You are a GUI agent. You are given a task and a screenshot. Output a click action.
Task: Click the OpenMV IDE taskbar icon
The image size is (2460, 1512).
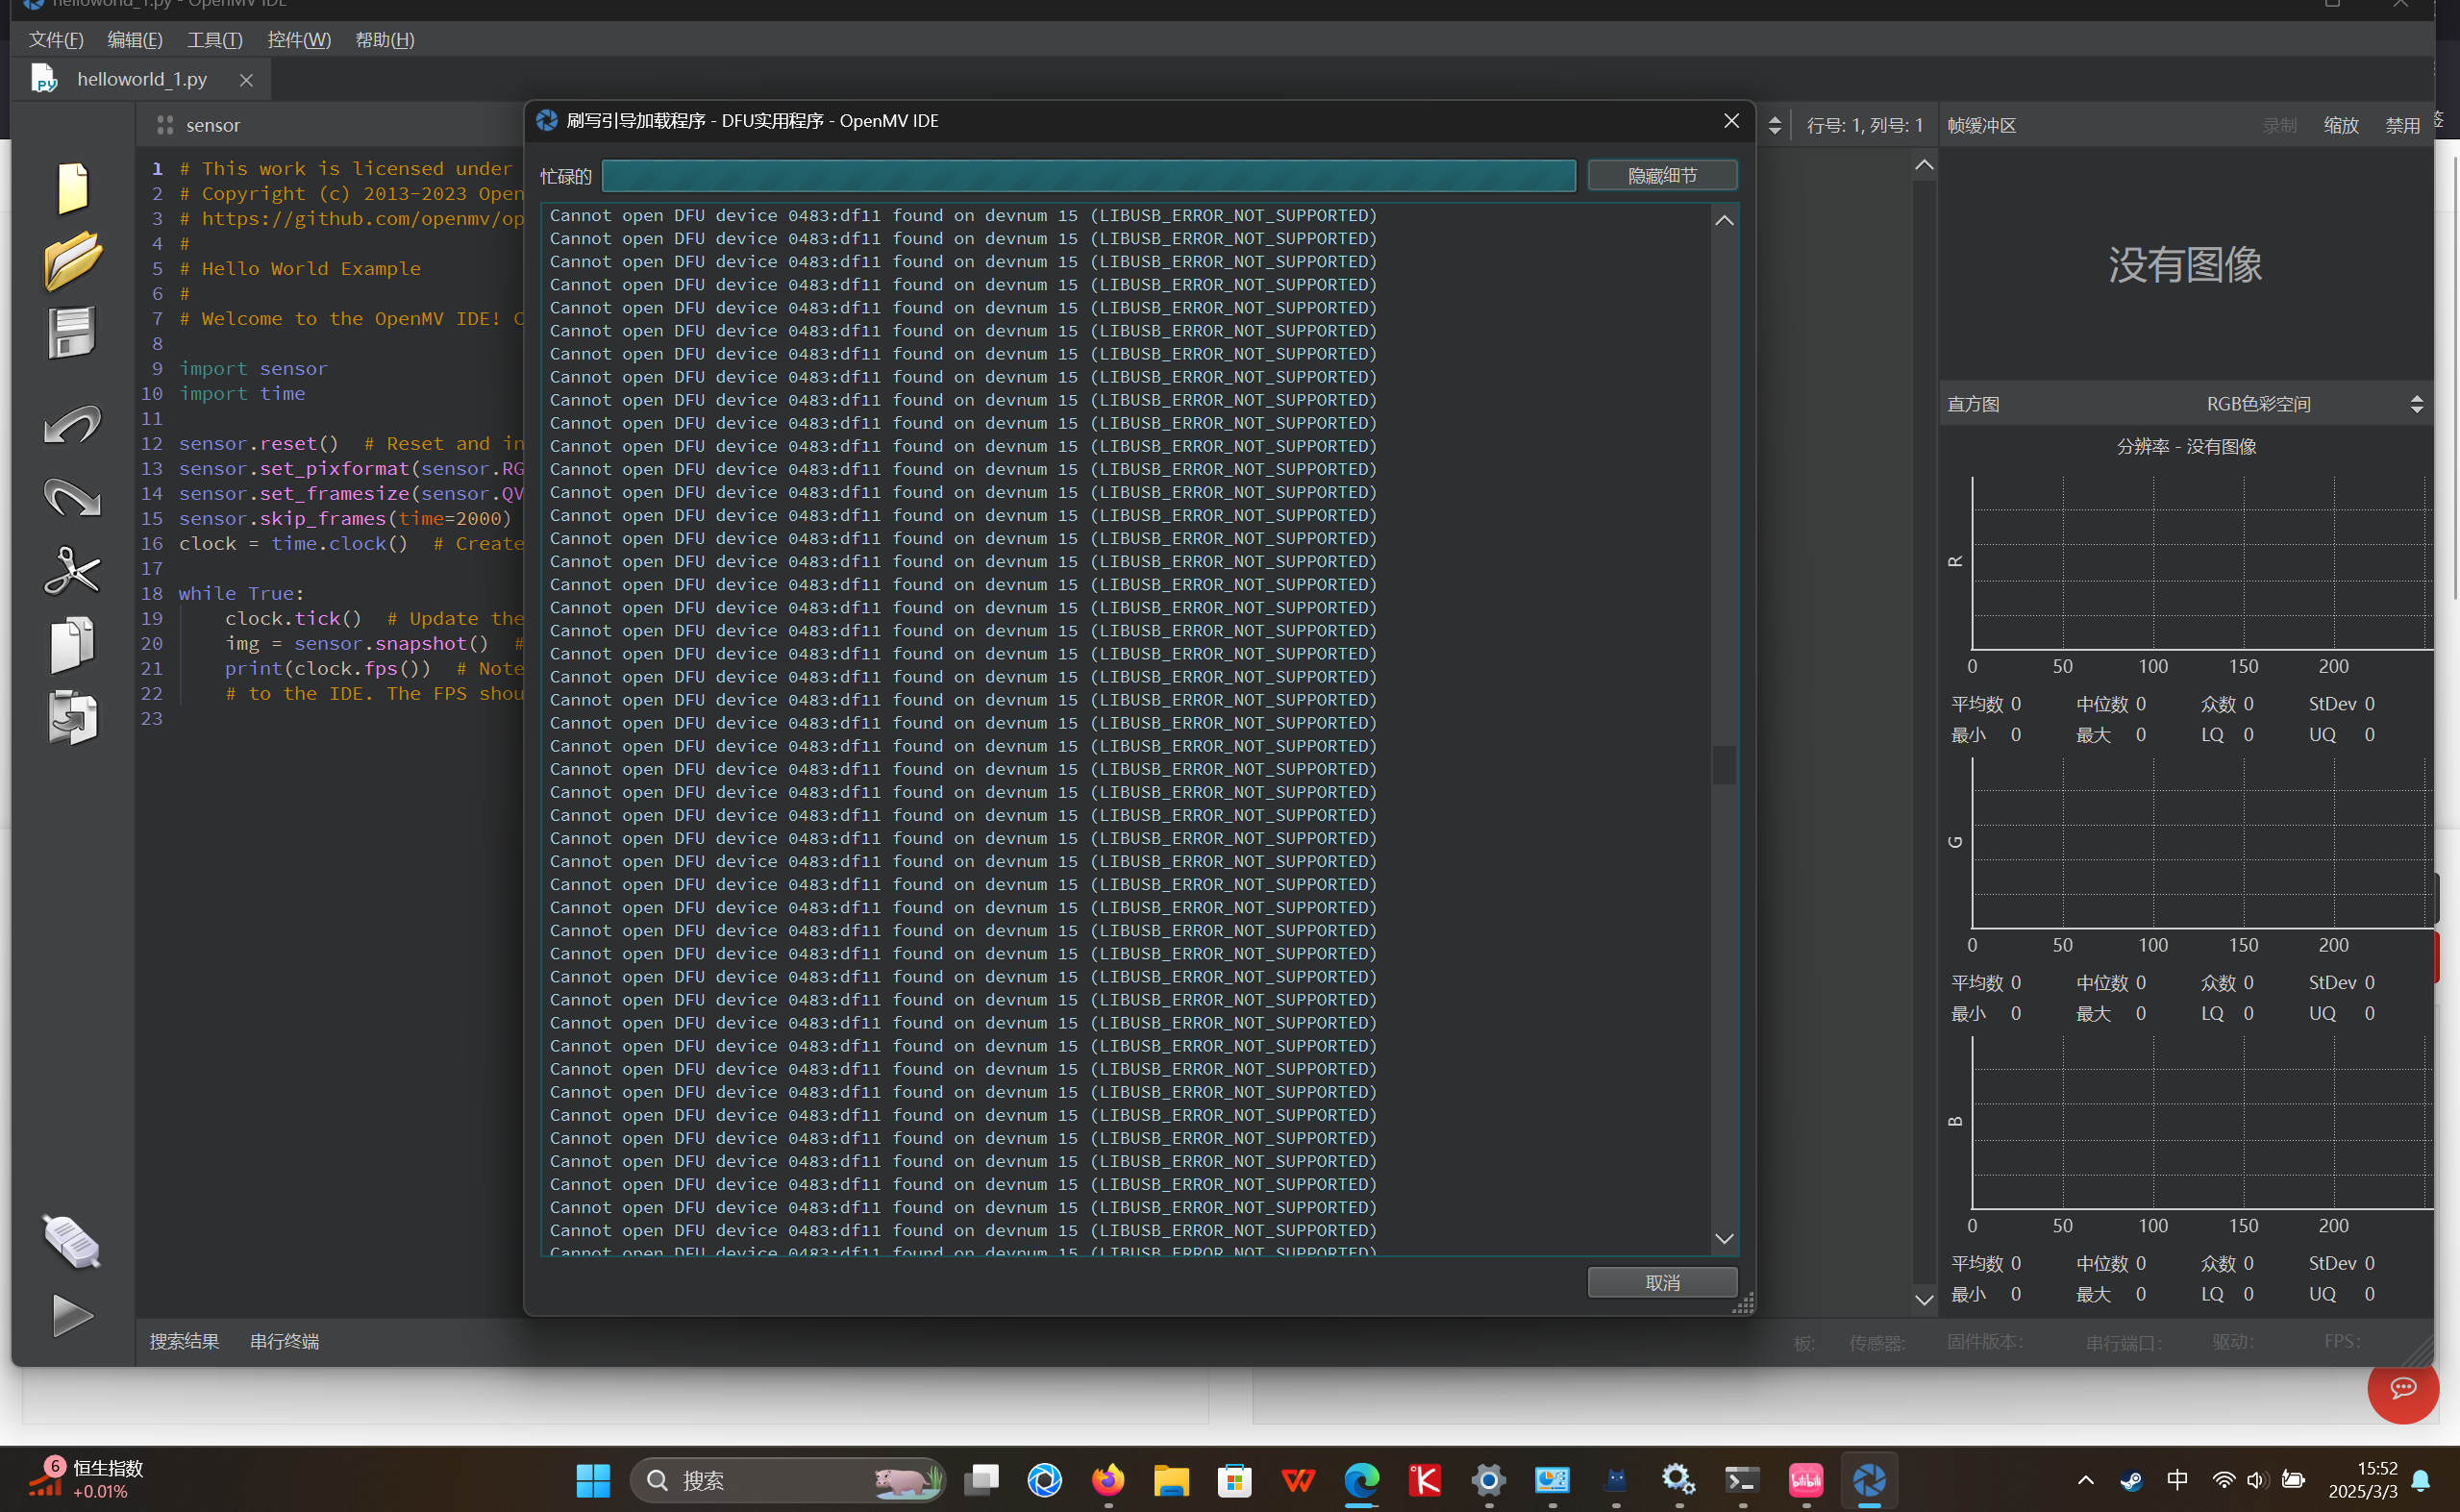pyautogui.click(x=1869, y=1480)
